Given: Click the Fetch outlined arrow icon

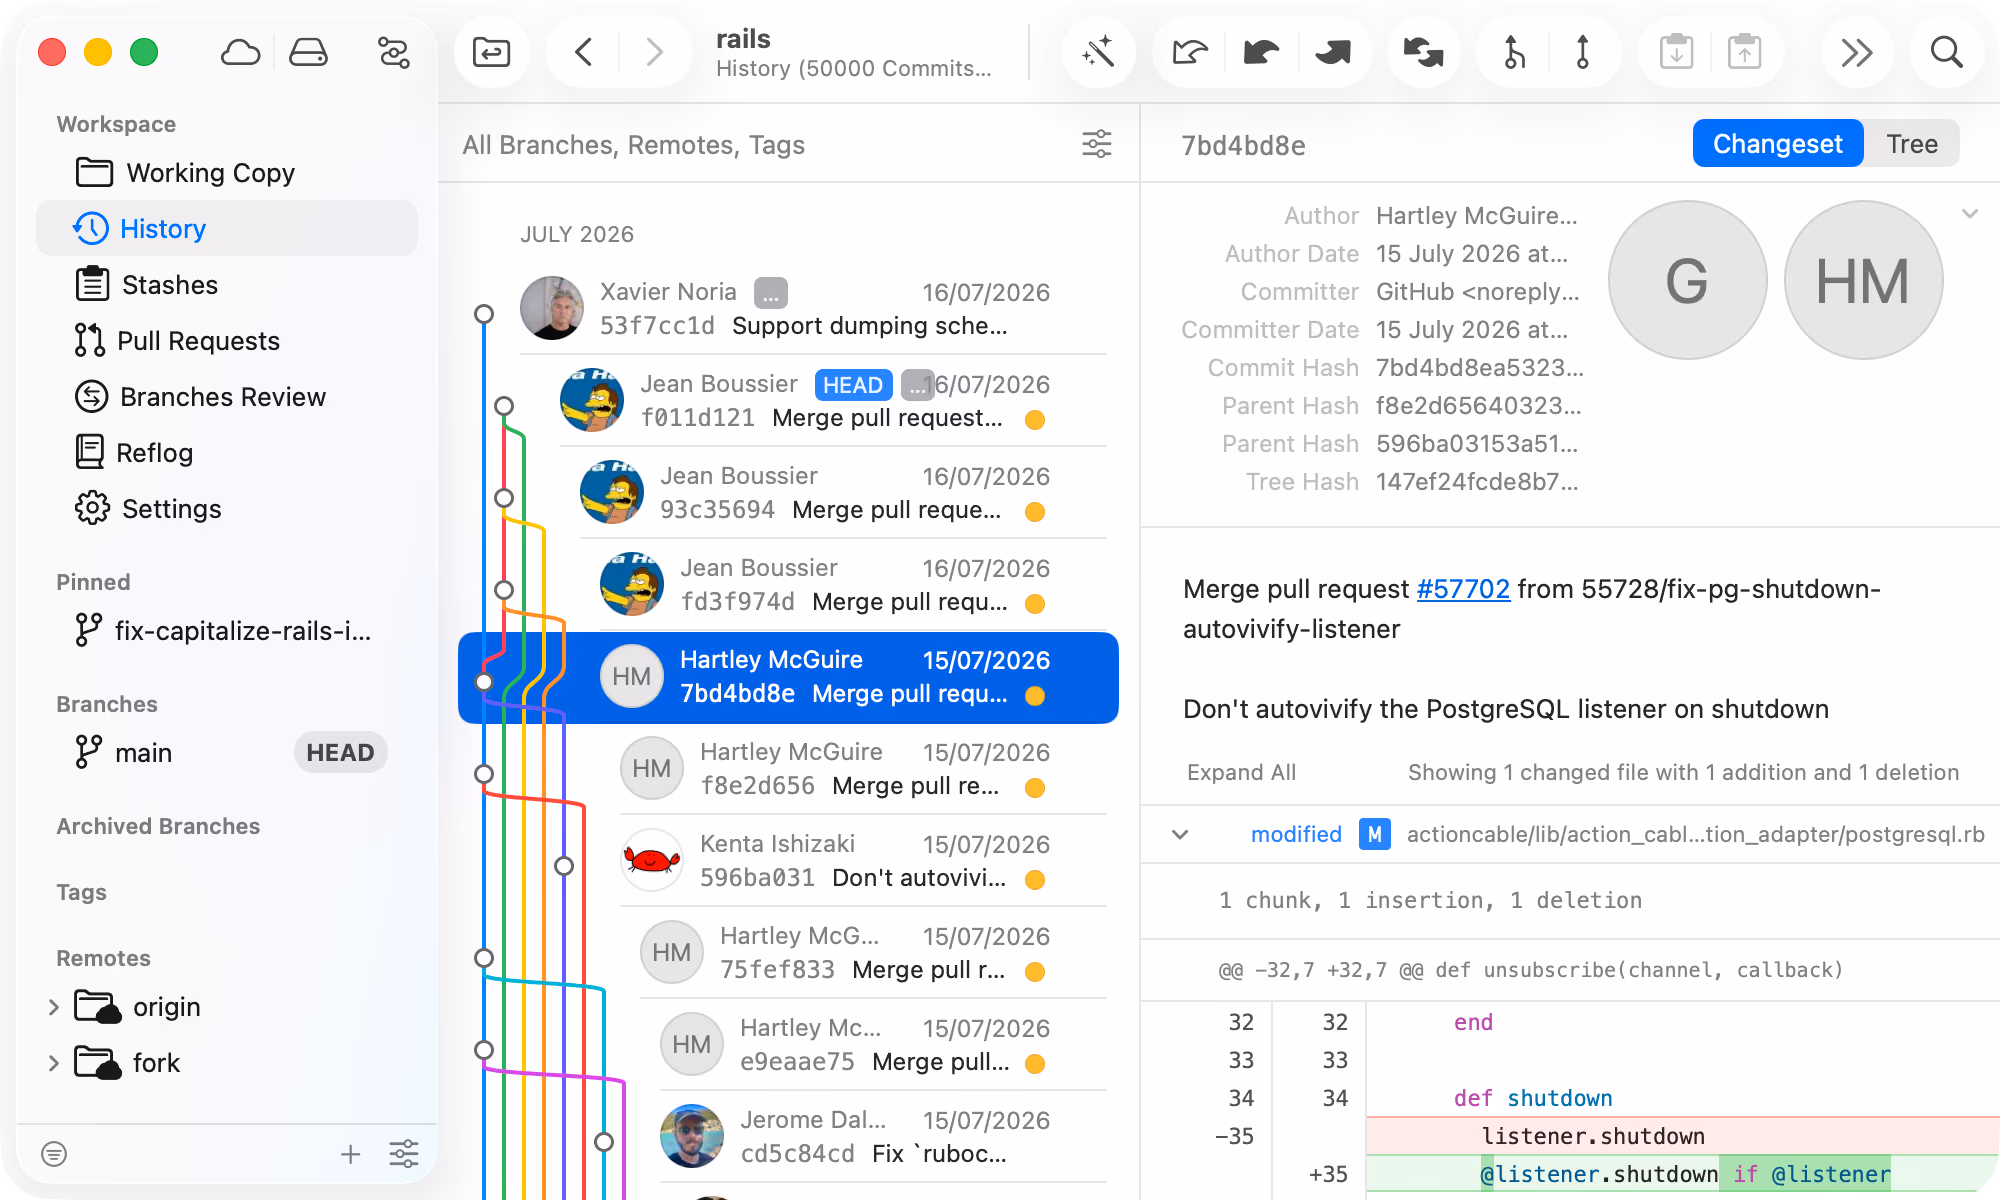Looking at the screenshot, I should (x=1190, y=52).
